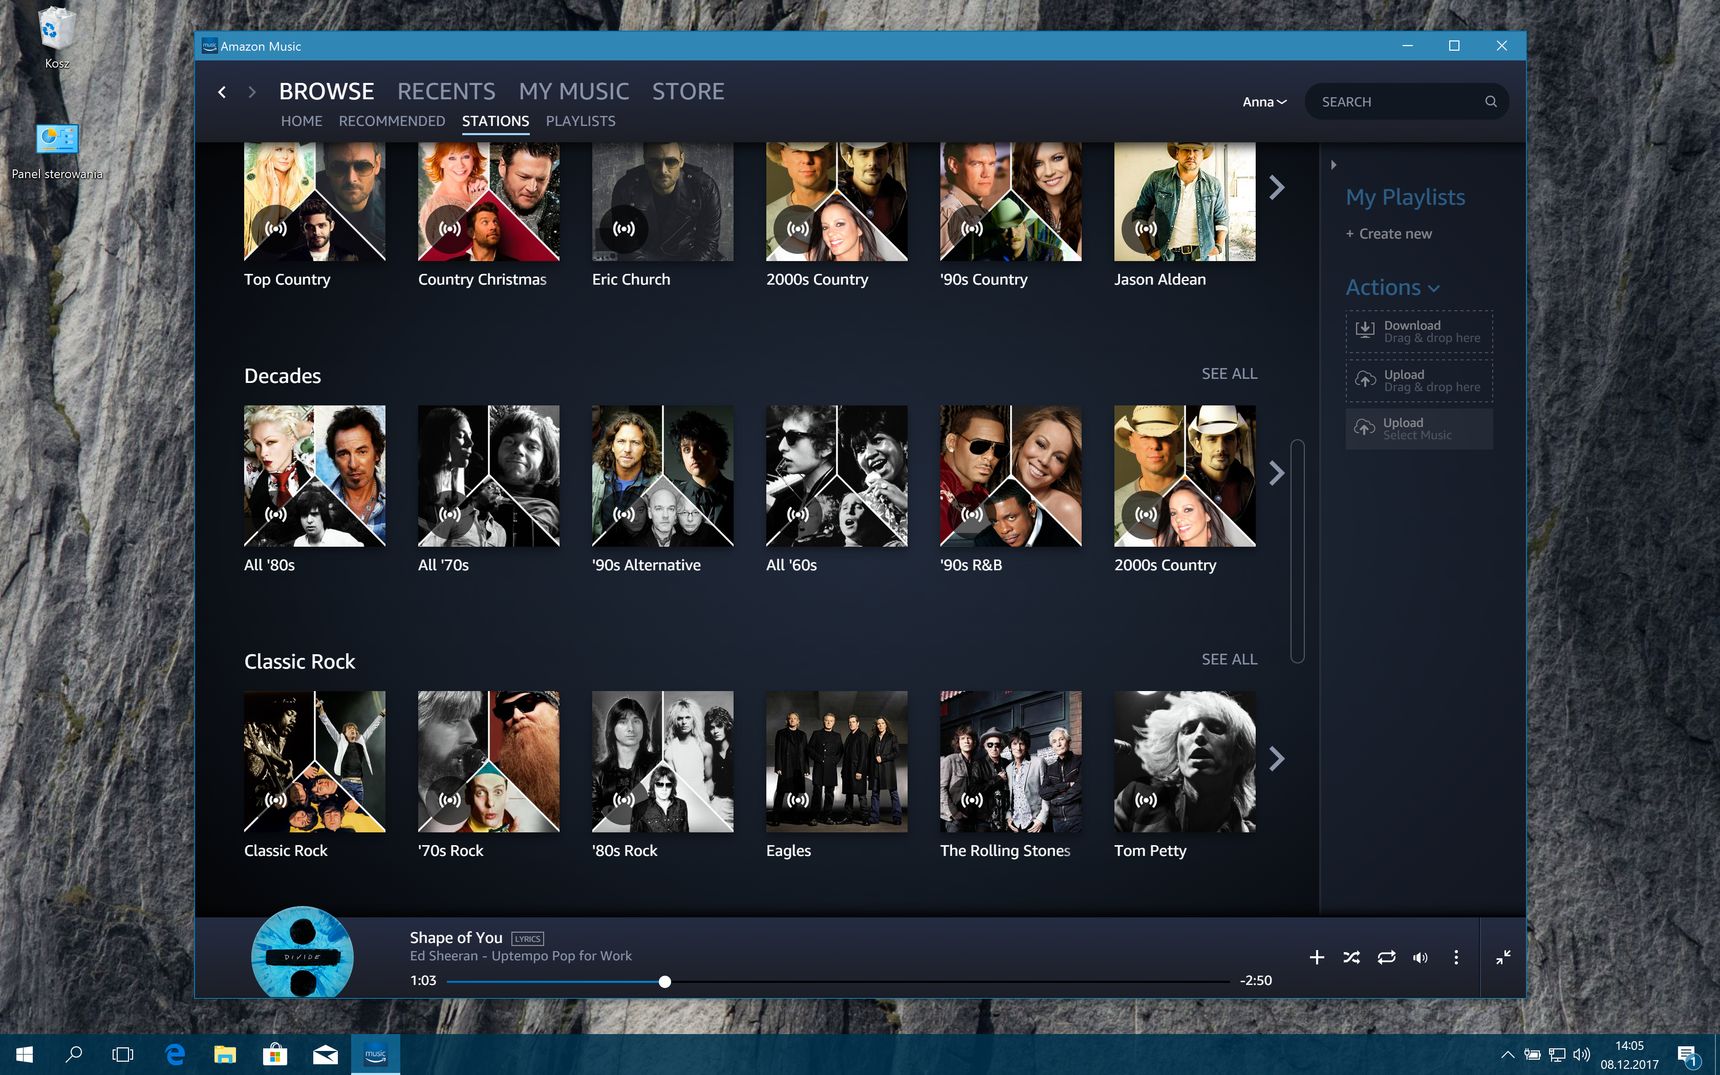
Task: Go back with the left arrow
Action: pos(222,92)
